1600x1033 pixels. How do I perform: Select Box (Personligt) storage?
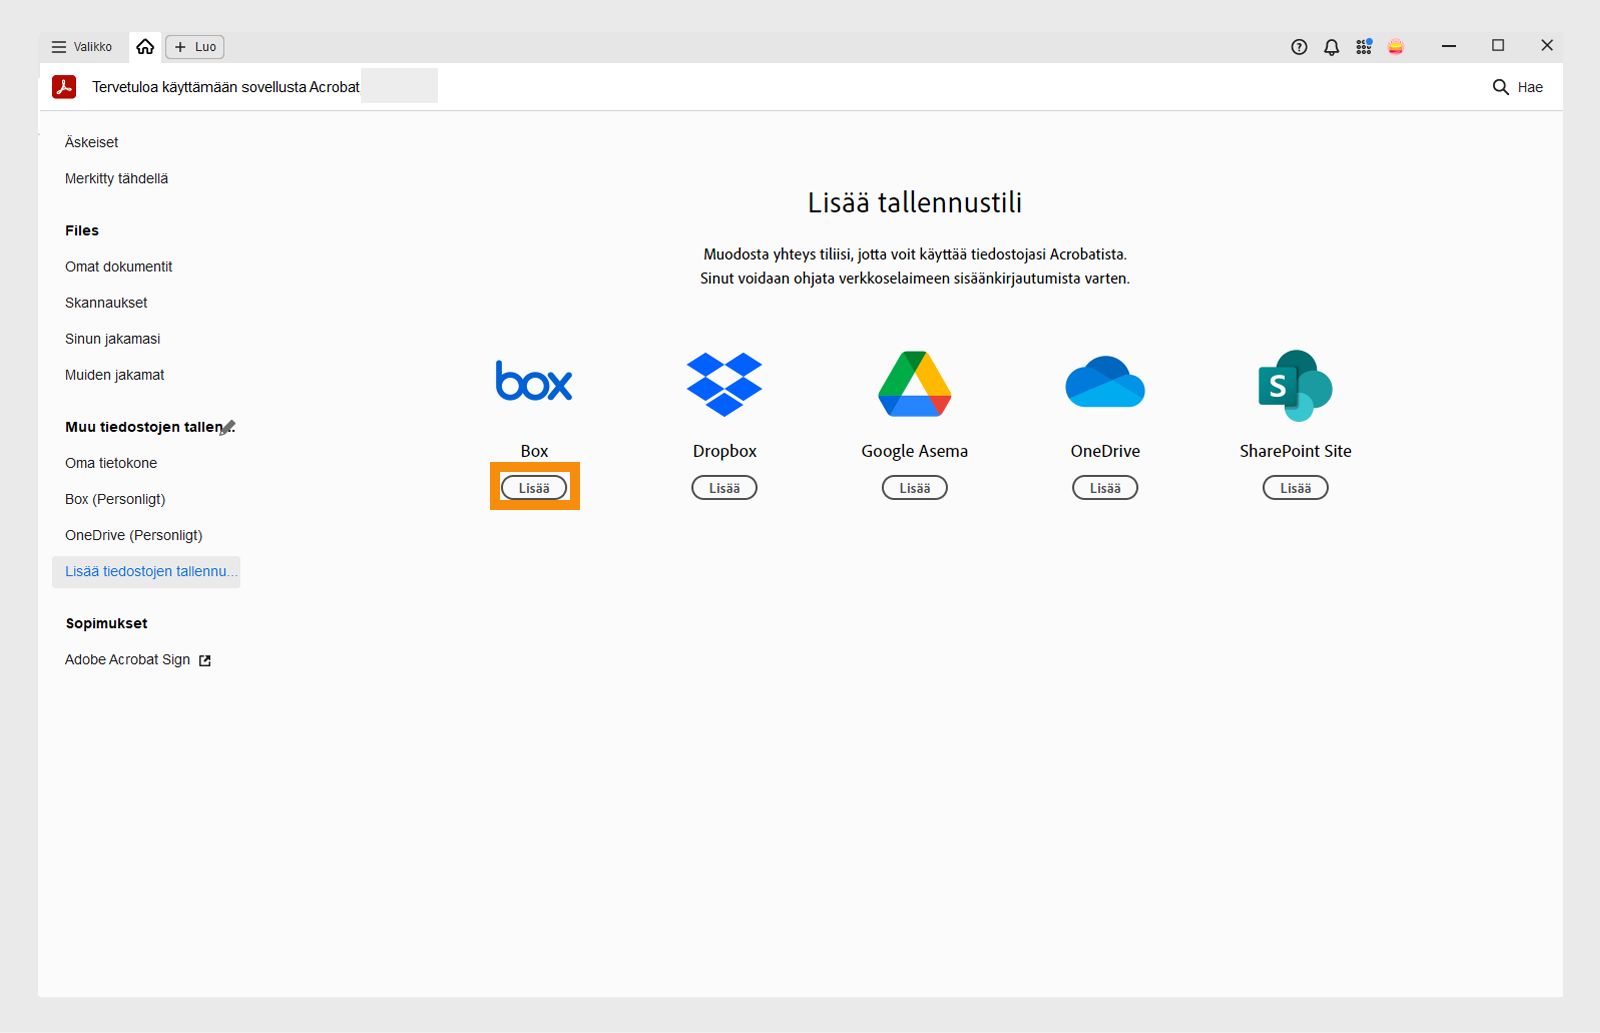pyautogui.click(x=115, y=499)
